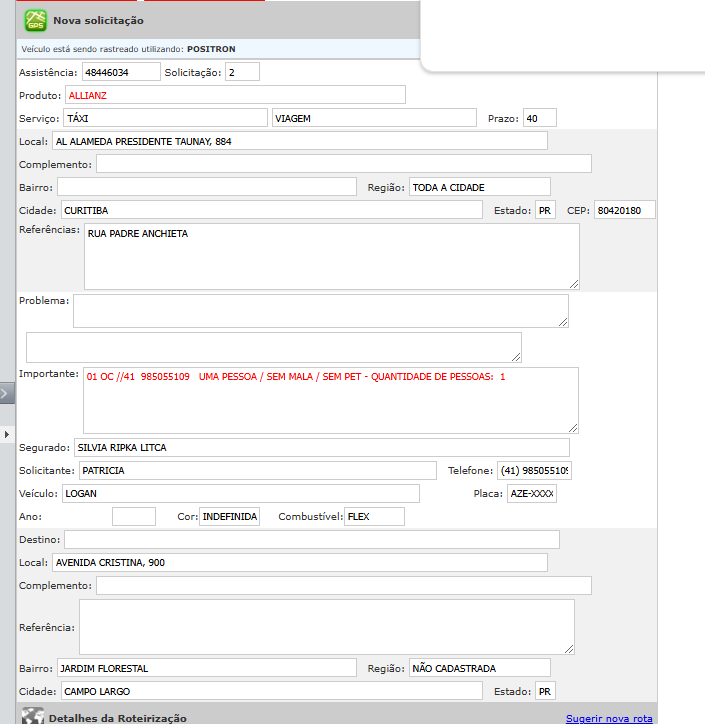Click the Placa field
The height and width of the screenshot is (724, 705).
pyautogui.click(x=531, y=494)
